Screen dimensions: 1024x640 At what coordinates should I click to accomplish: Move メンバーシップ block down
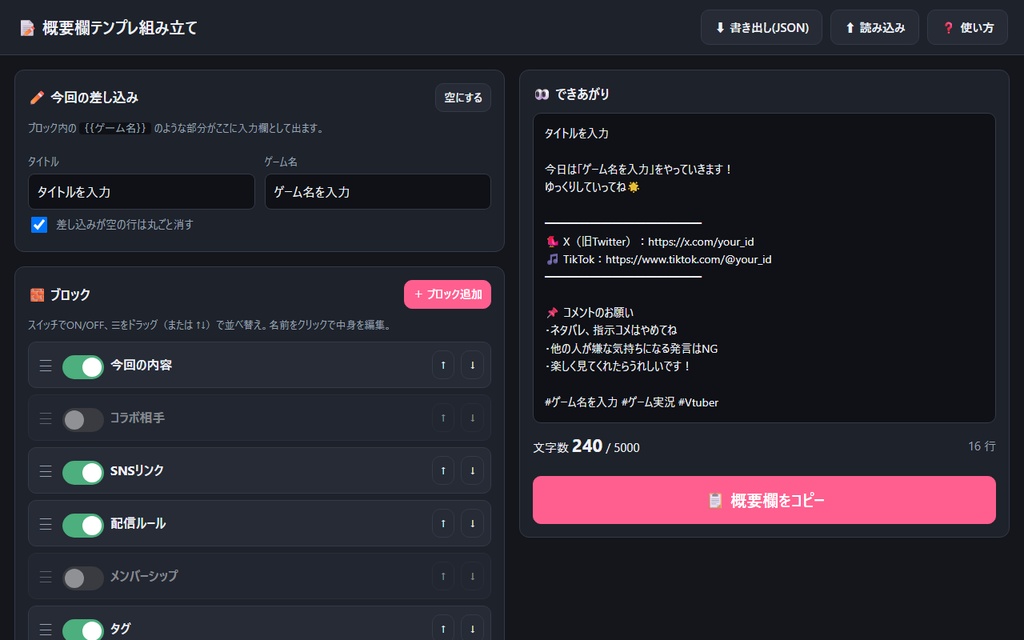coord(472,577)
